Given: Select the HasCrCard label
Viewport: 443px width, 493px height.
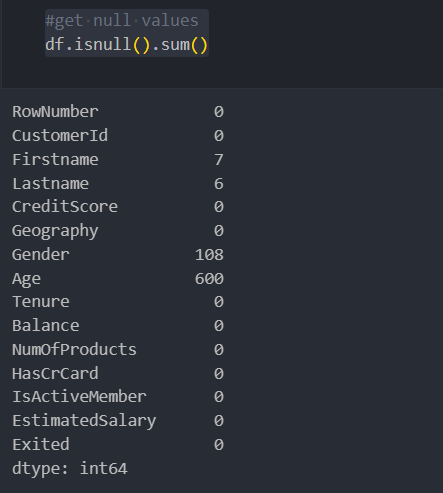Looking at the screenshot, I should [x=55, y=373].
